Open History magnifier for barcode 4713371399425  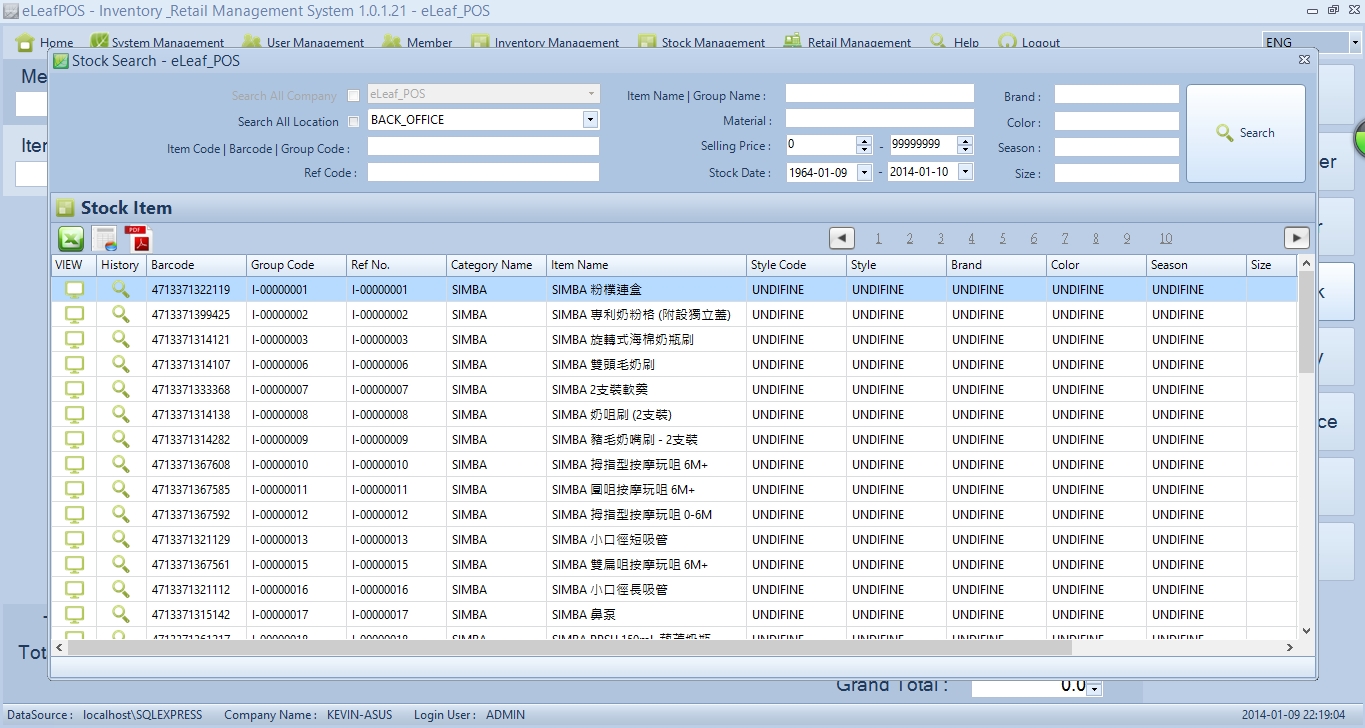coord(121,314)
